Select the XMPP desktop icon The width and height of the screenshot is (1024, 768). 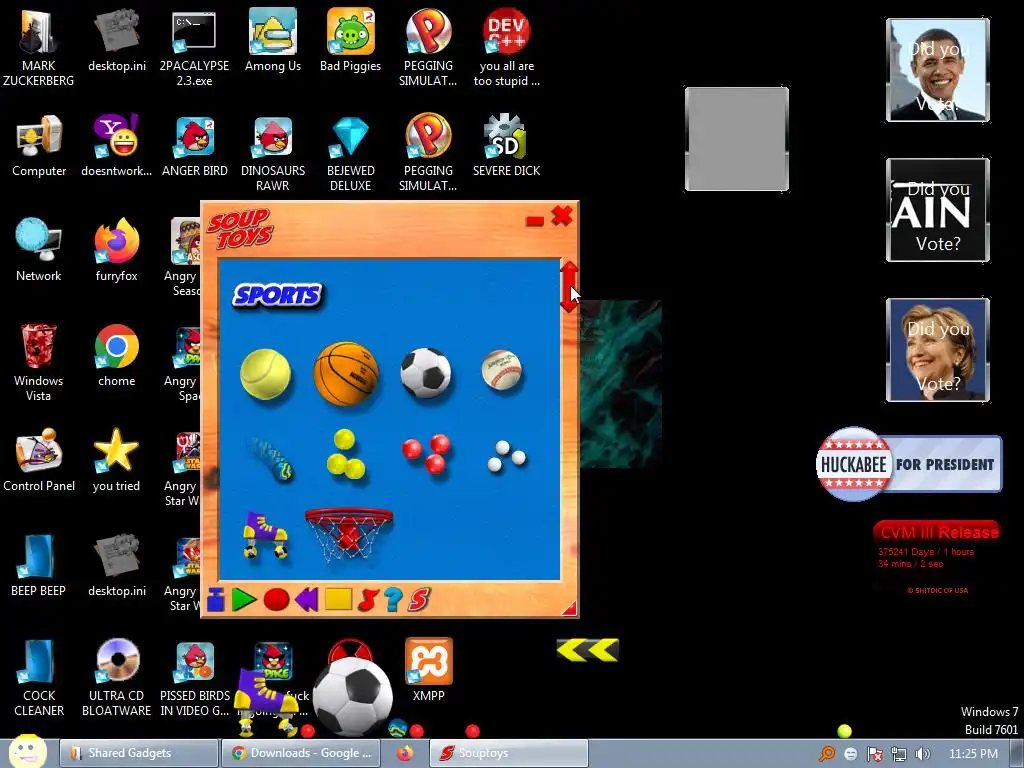click(428, 670)
